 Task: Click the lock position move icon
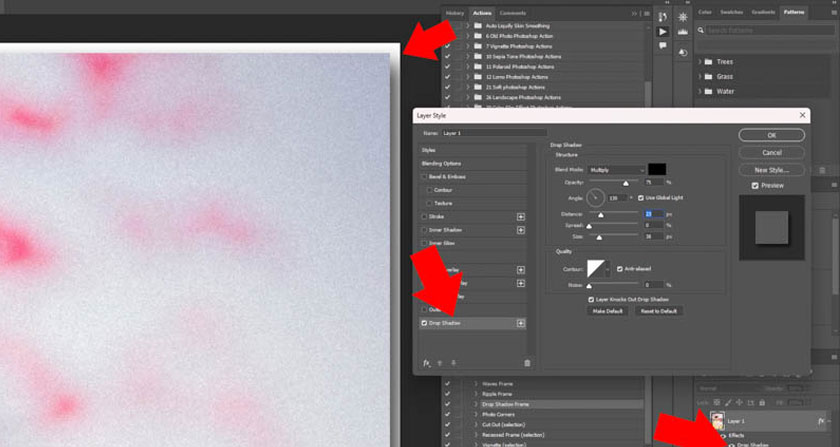click(739, 402)
